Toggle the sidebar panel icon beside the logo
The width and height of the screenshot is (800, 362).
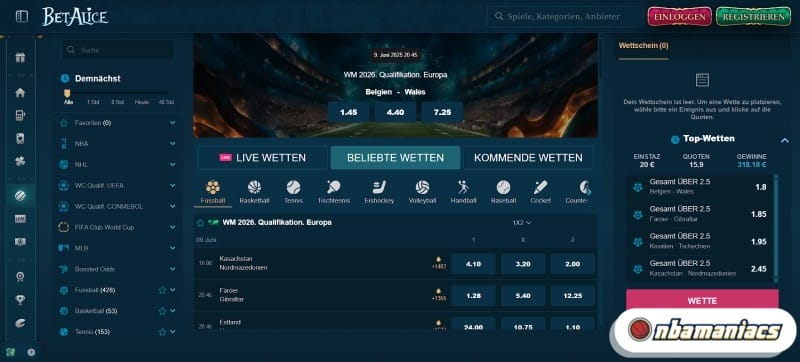point(22,17)
